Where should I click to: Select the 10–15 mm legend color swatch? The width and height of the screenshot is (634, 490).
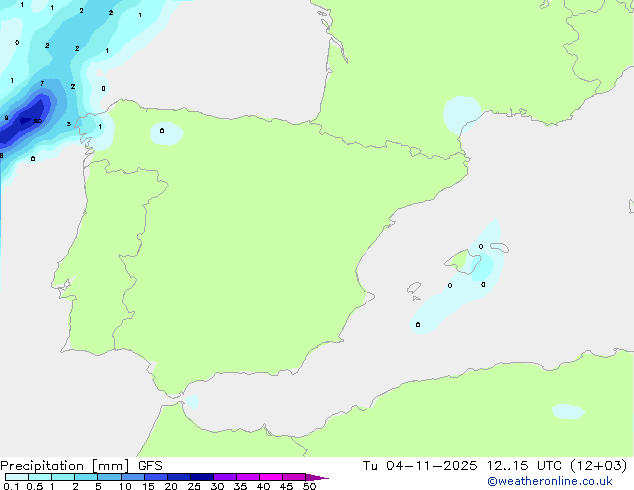[x=132, y=477]
